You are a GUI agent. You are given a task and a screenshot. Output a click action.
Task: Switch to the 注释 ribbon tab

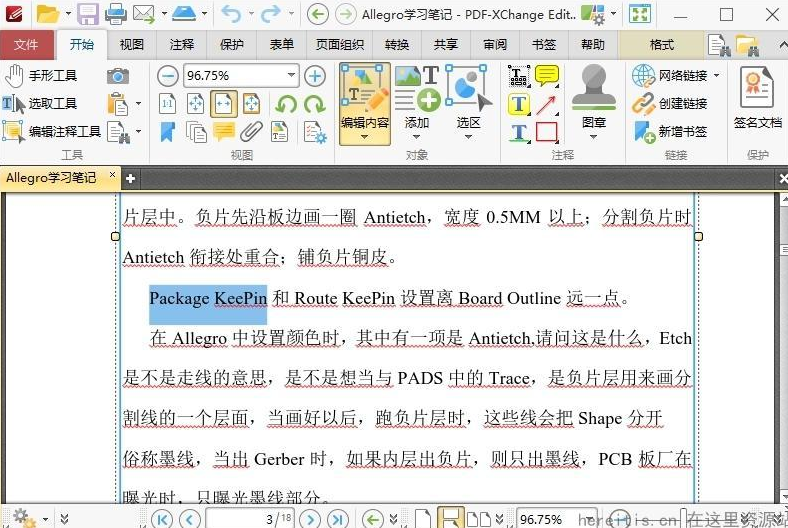[181, 45]
